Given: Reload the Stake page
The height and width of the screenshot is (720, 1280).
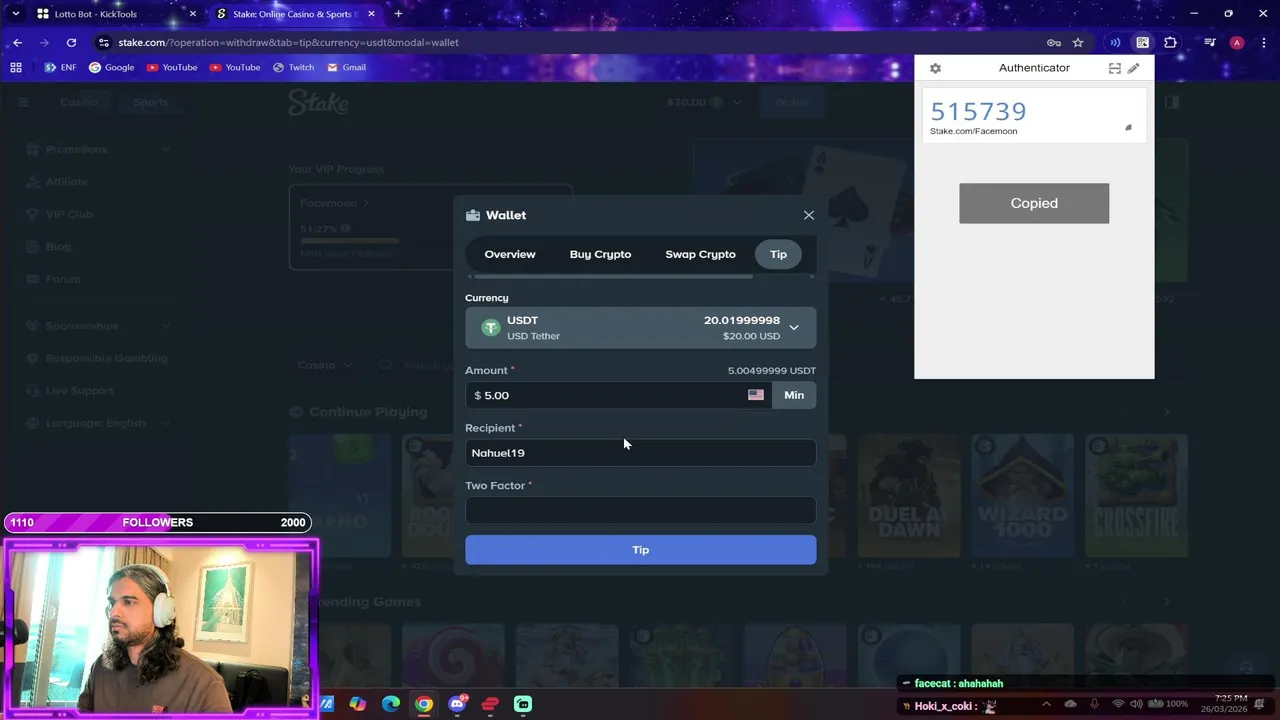Looking at the screenshot, I should tap(71, 42).
